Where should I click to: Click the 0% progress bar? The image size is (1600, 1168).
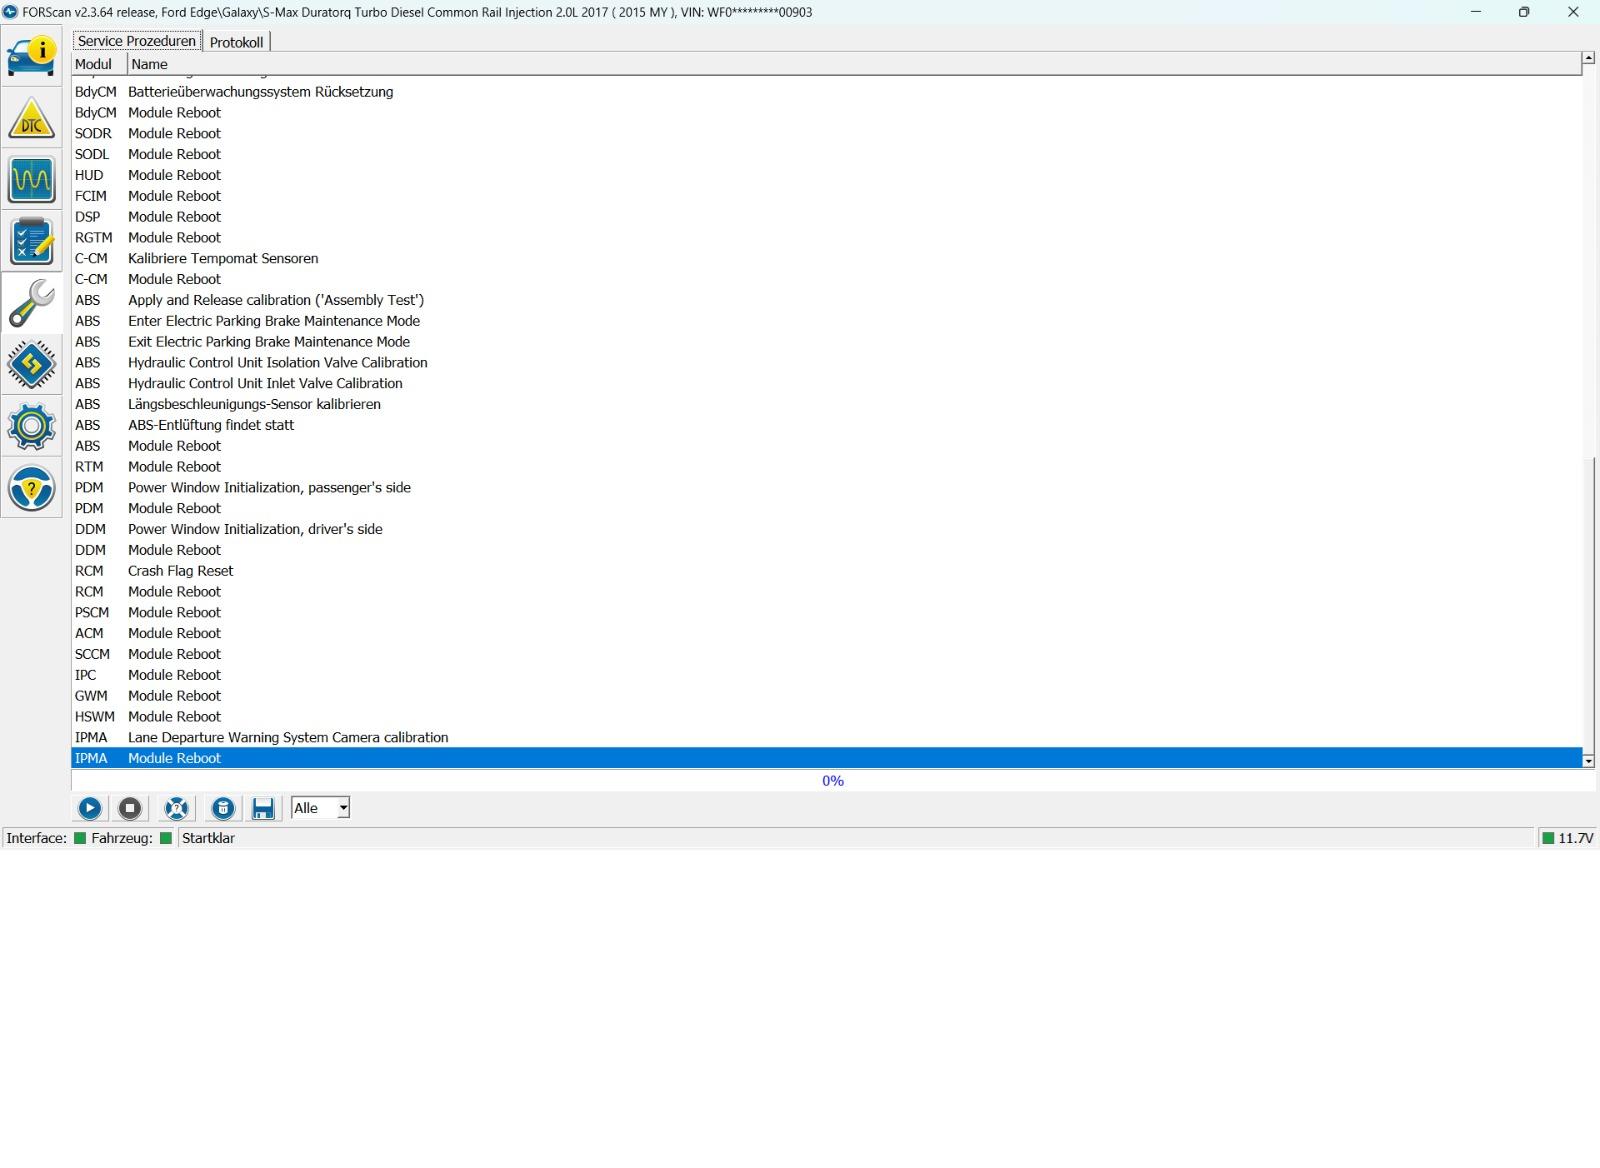[832, 780]
